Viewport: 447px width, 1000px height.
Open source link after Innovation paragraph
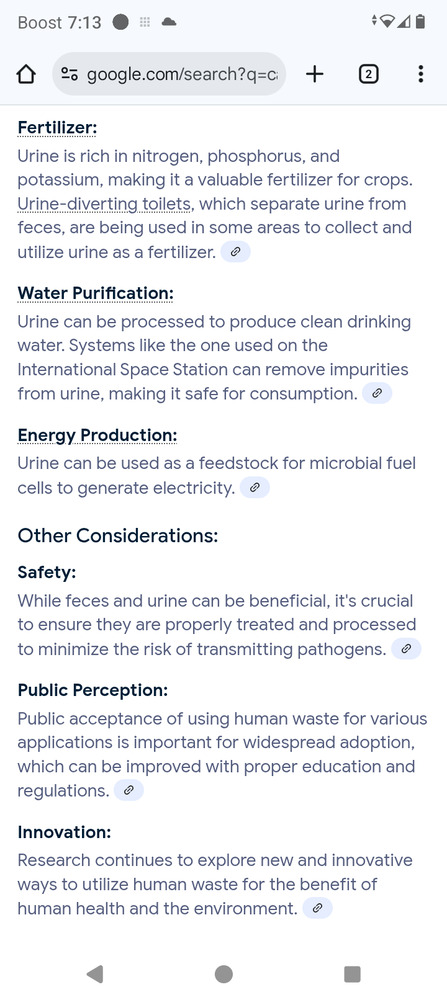click(317, 908)
